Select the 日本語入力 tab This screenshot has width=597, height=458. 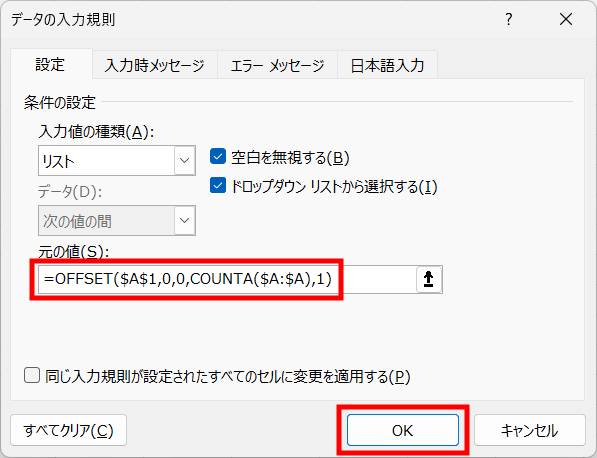pyautogui.click(x=387, y=65)
